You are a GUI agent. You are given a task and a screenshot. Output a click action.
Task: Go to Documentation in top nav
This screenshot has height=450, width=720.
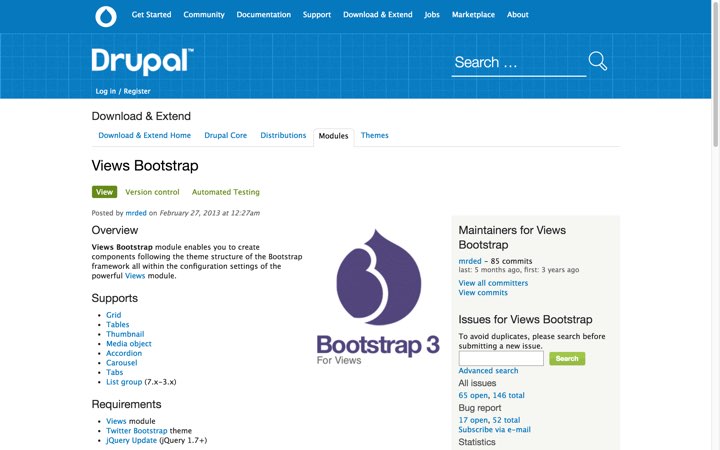(x=264, y=15)
